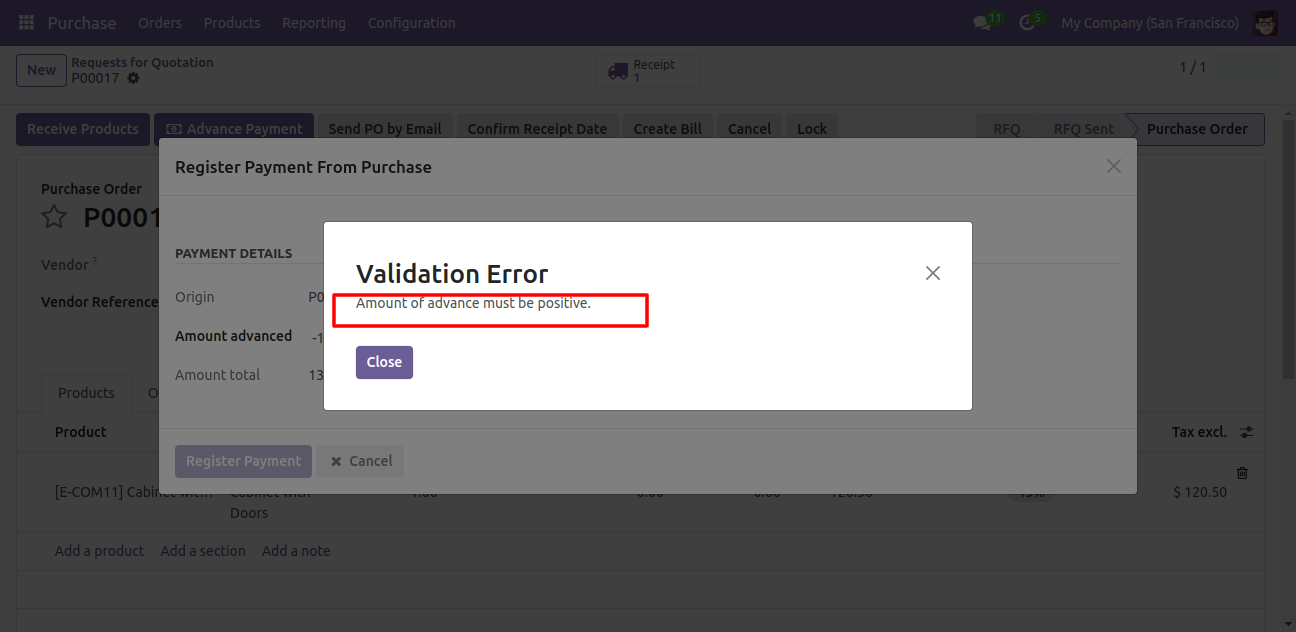Click the user avatar in top bar
Screen dimensions: 1296x632
pos(1265,22)
